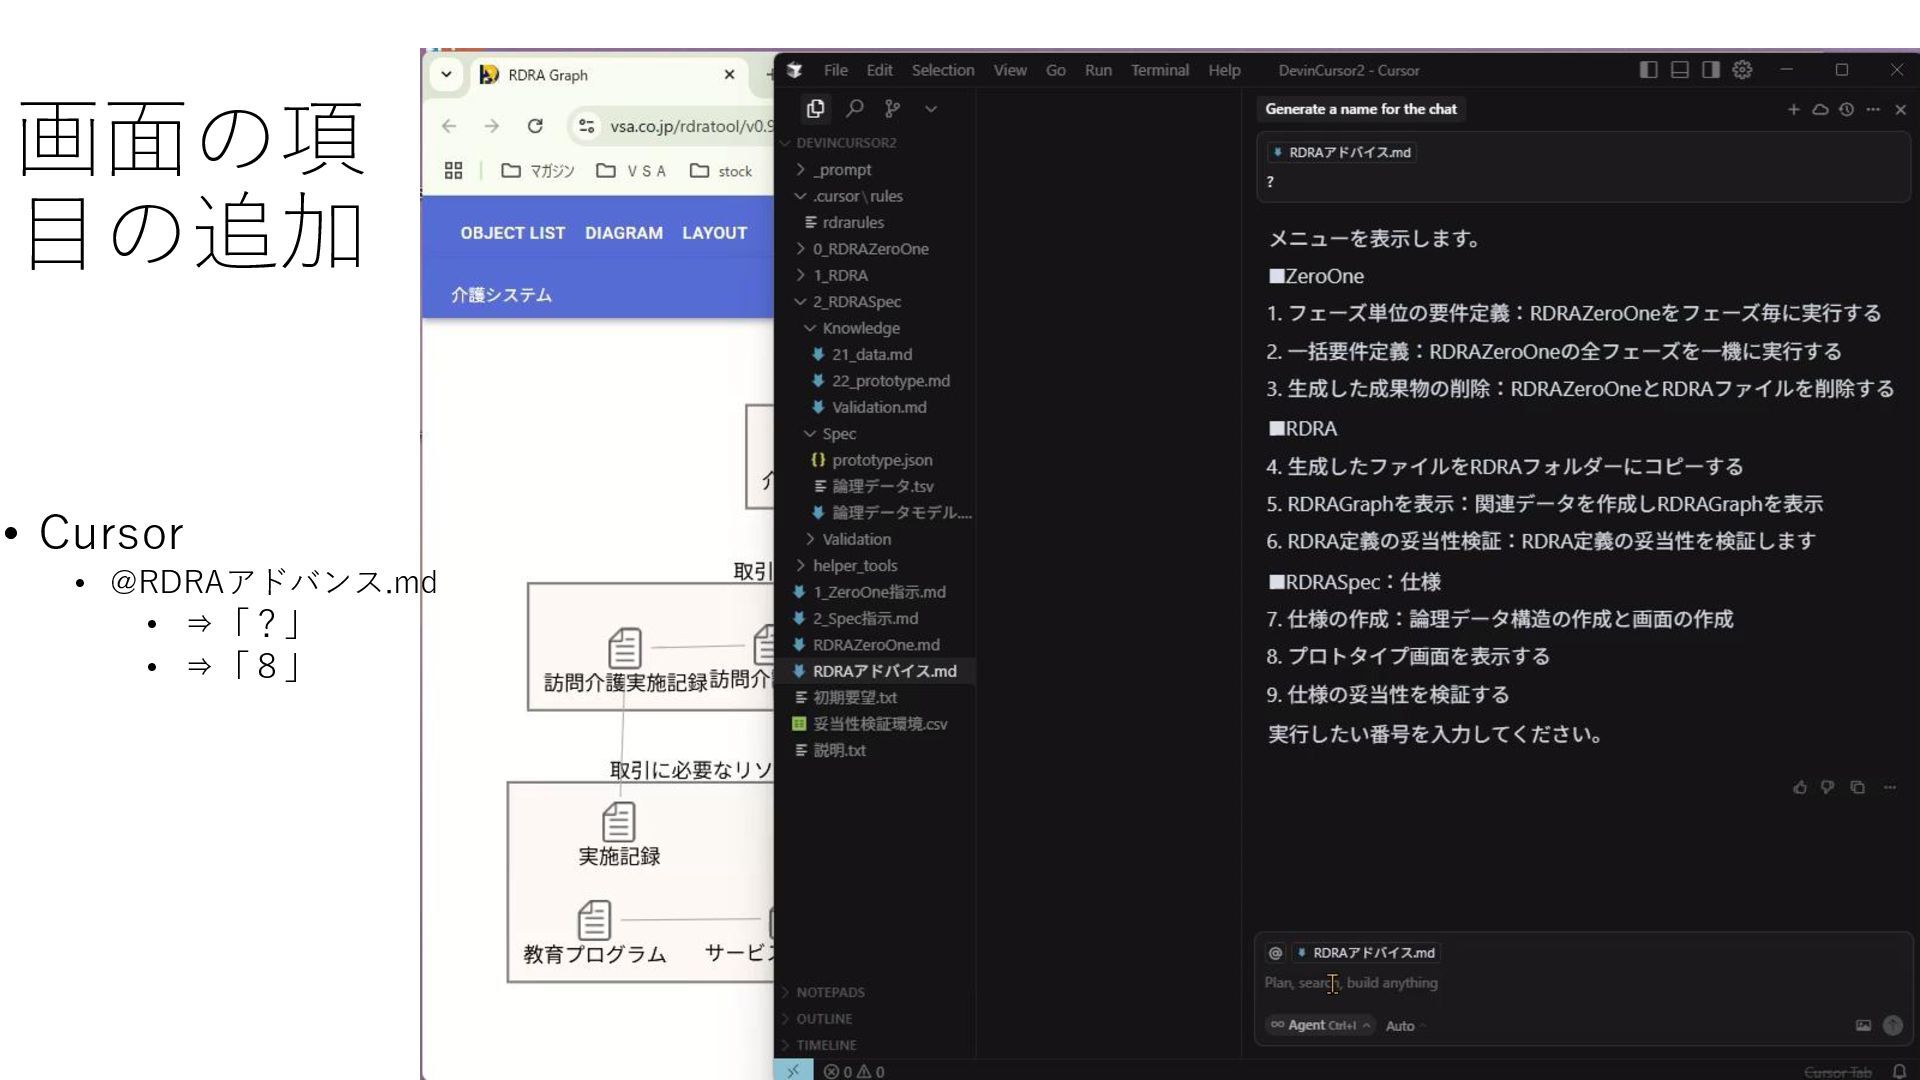Viewport: 1920px width, 1080px height.
Task: Open the Explorer view in Cursor sidebar
Action: [x=815, y=108]
